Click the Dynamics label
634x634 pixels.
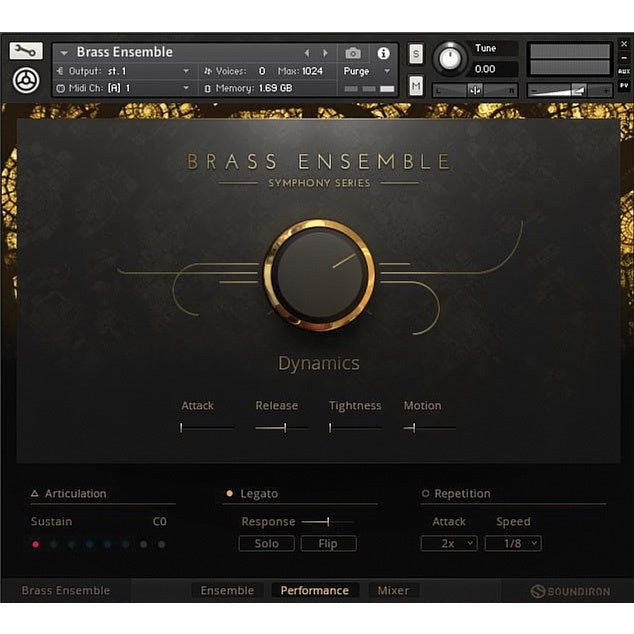tap(319, 363)
